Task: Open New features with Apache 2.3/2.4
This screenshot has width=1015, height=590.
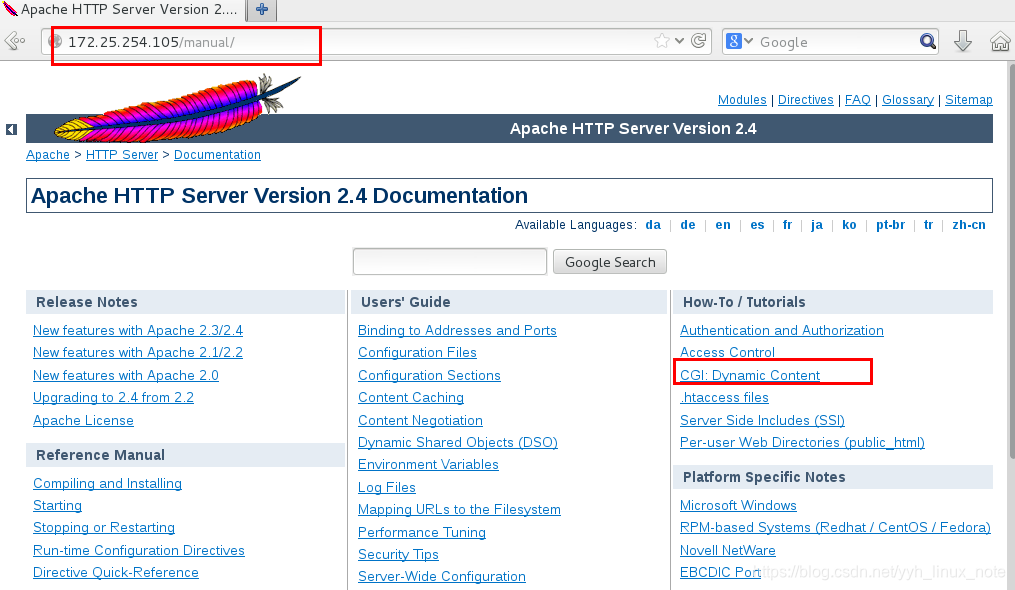Action: (138, 330)
